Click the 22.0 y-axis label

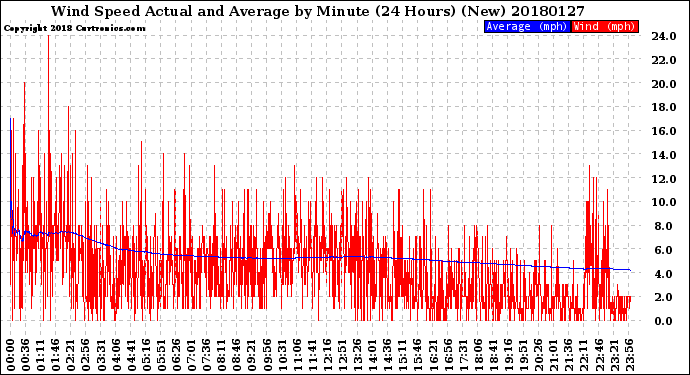click(664, 60)
